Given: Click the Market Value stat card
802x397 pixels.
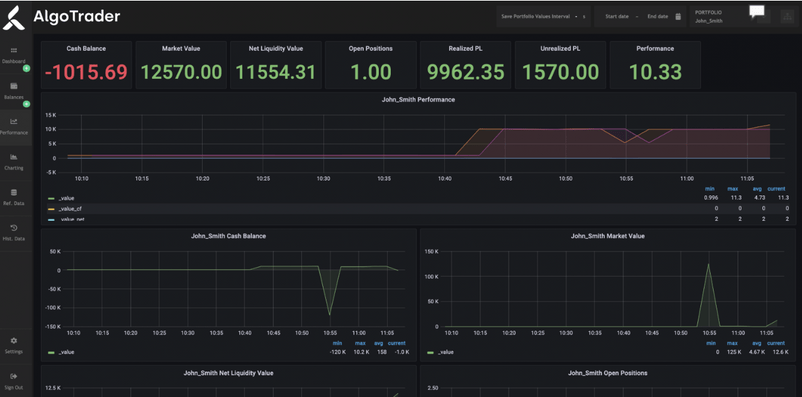Looking at the screenshot, I should (181, 65).
